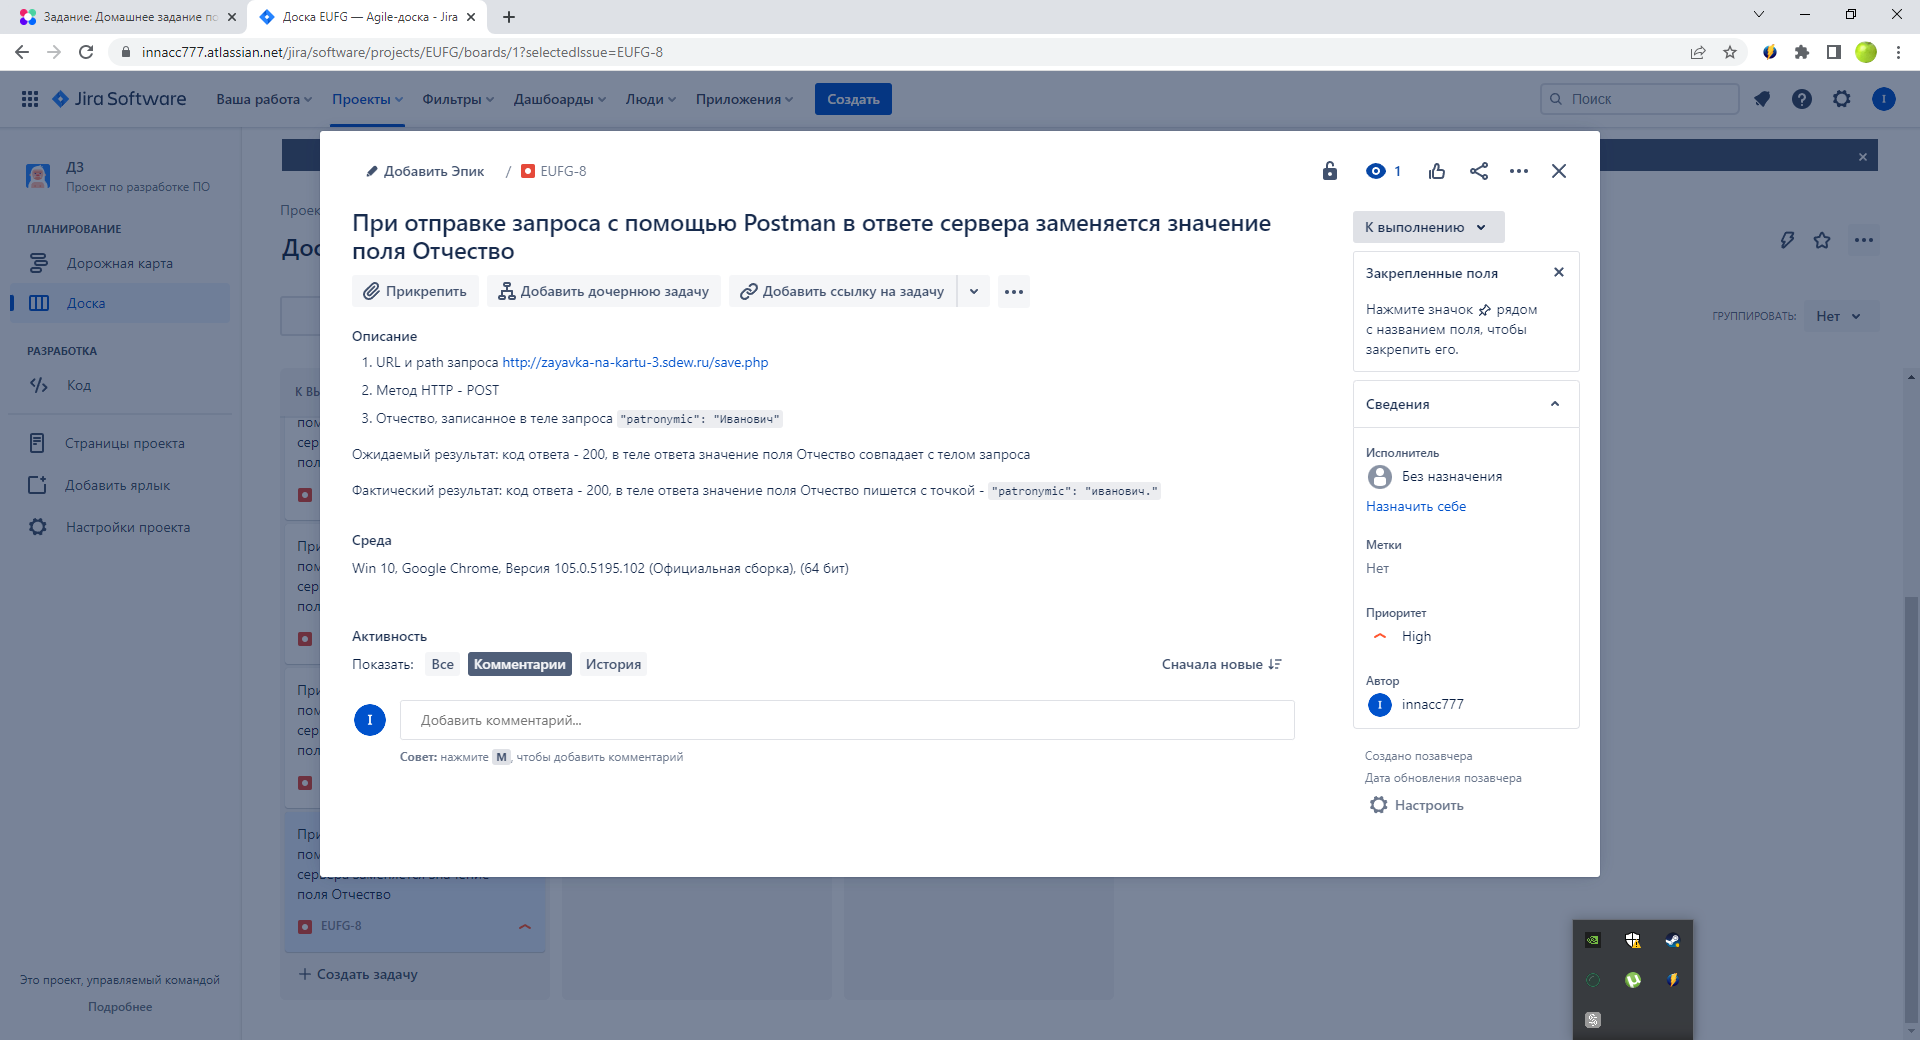Viewport: 1920px width, 1040px height.
Task: Select the Все activity tab
Action: (443, 664)
